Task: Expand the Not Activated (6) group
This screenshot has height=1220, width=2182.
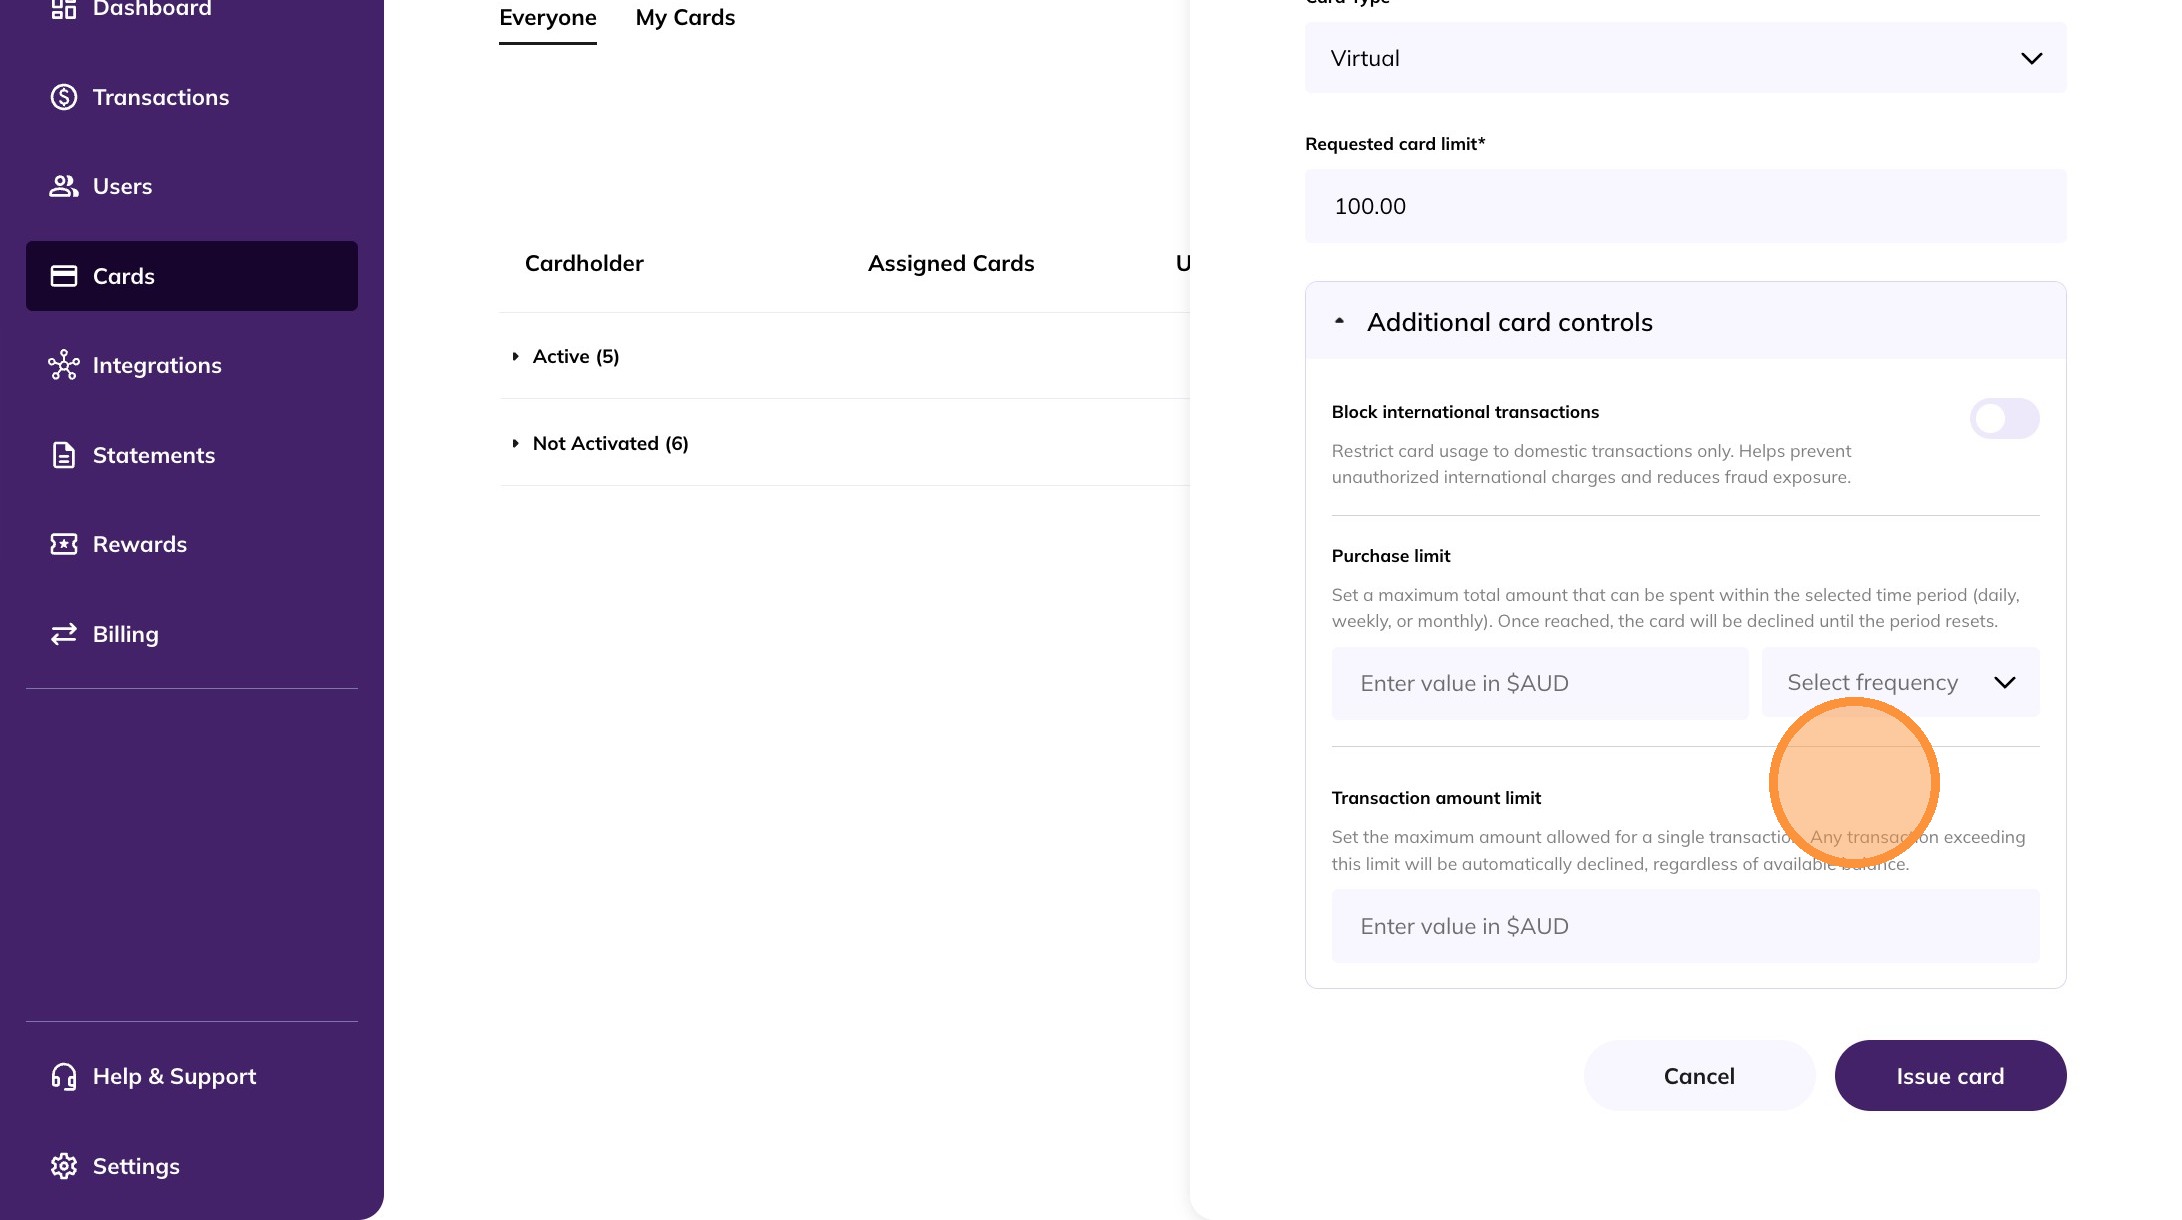Action: [x=516, y=443]
